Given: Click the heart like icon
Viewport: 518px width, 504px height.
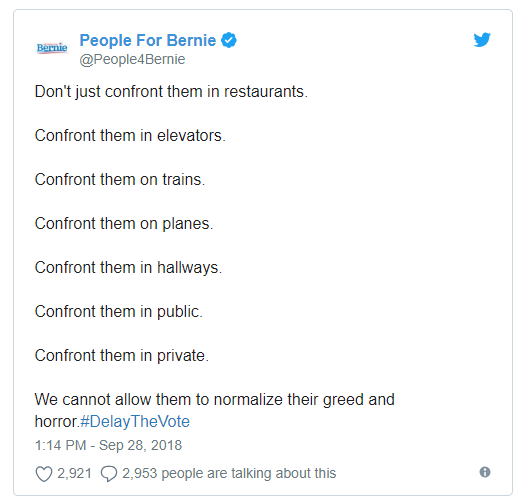Looking at the screenshot, I should [44, 474].
